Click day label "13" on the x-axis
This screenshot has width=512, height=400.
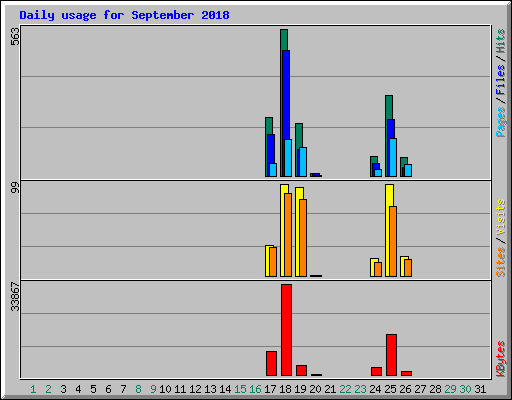[210, 389]
